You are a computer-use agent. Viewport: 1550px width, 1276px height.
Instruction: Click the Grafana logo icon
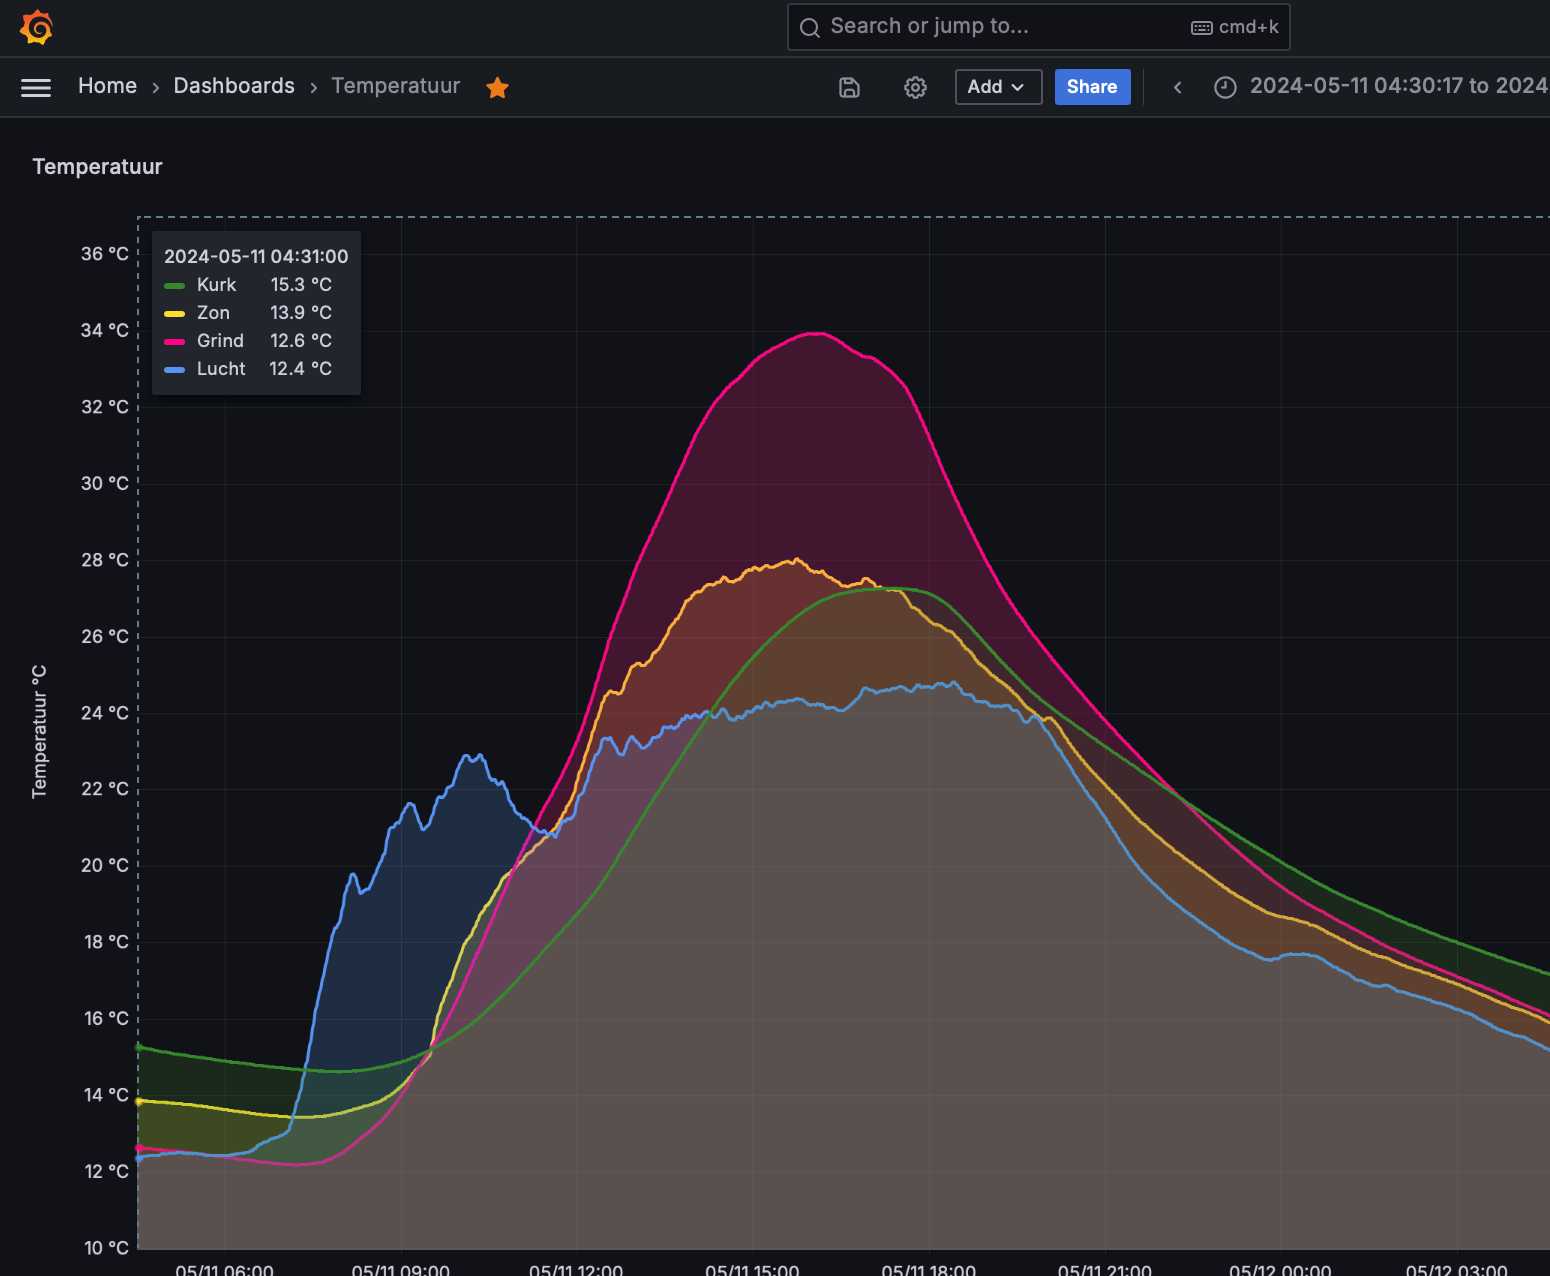coord(37,27)
